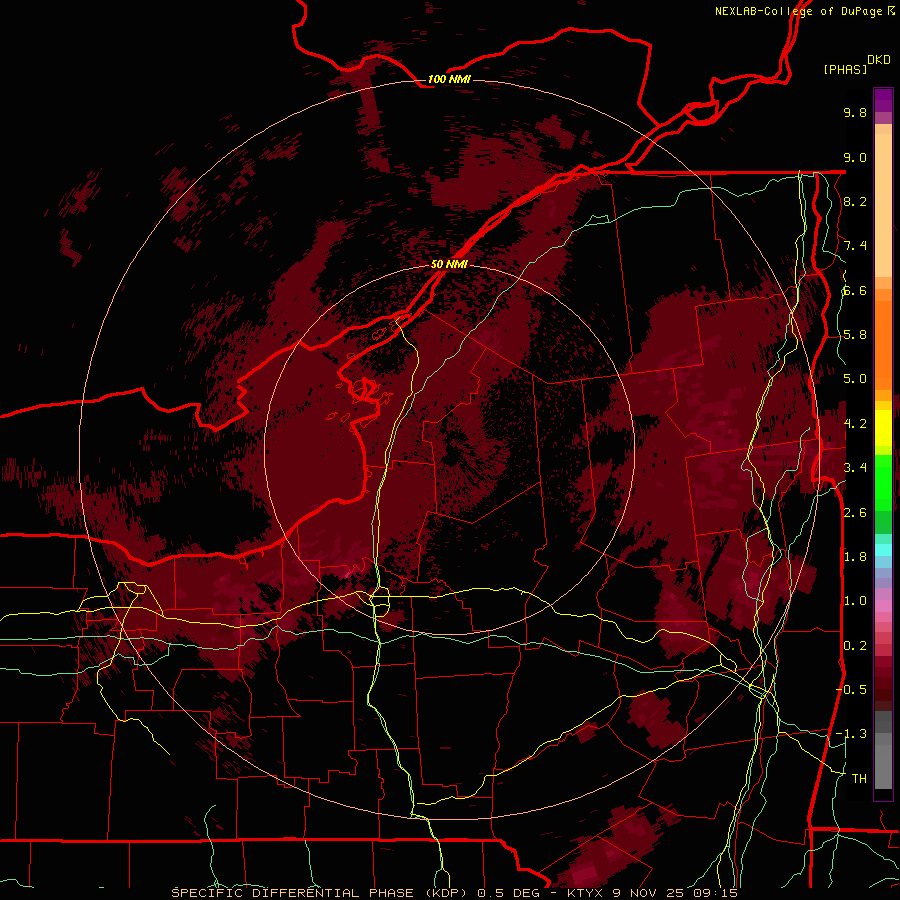Click the DKD label above the color scale
This screenshot has width=900, height=900.
tap(879, 60)
